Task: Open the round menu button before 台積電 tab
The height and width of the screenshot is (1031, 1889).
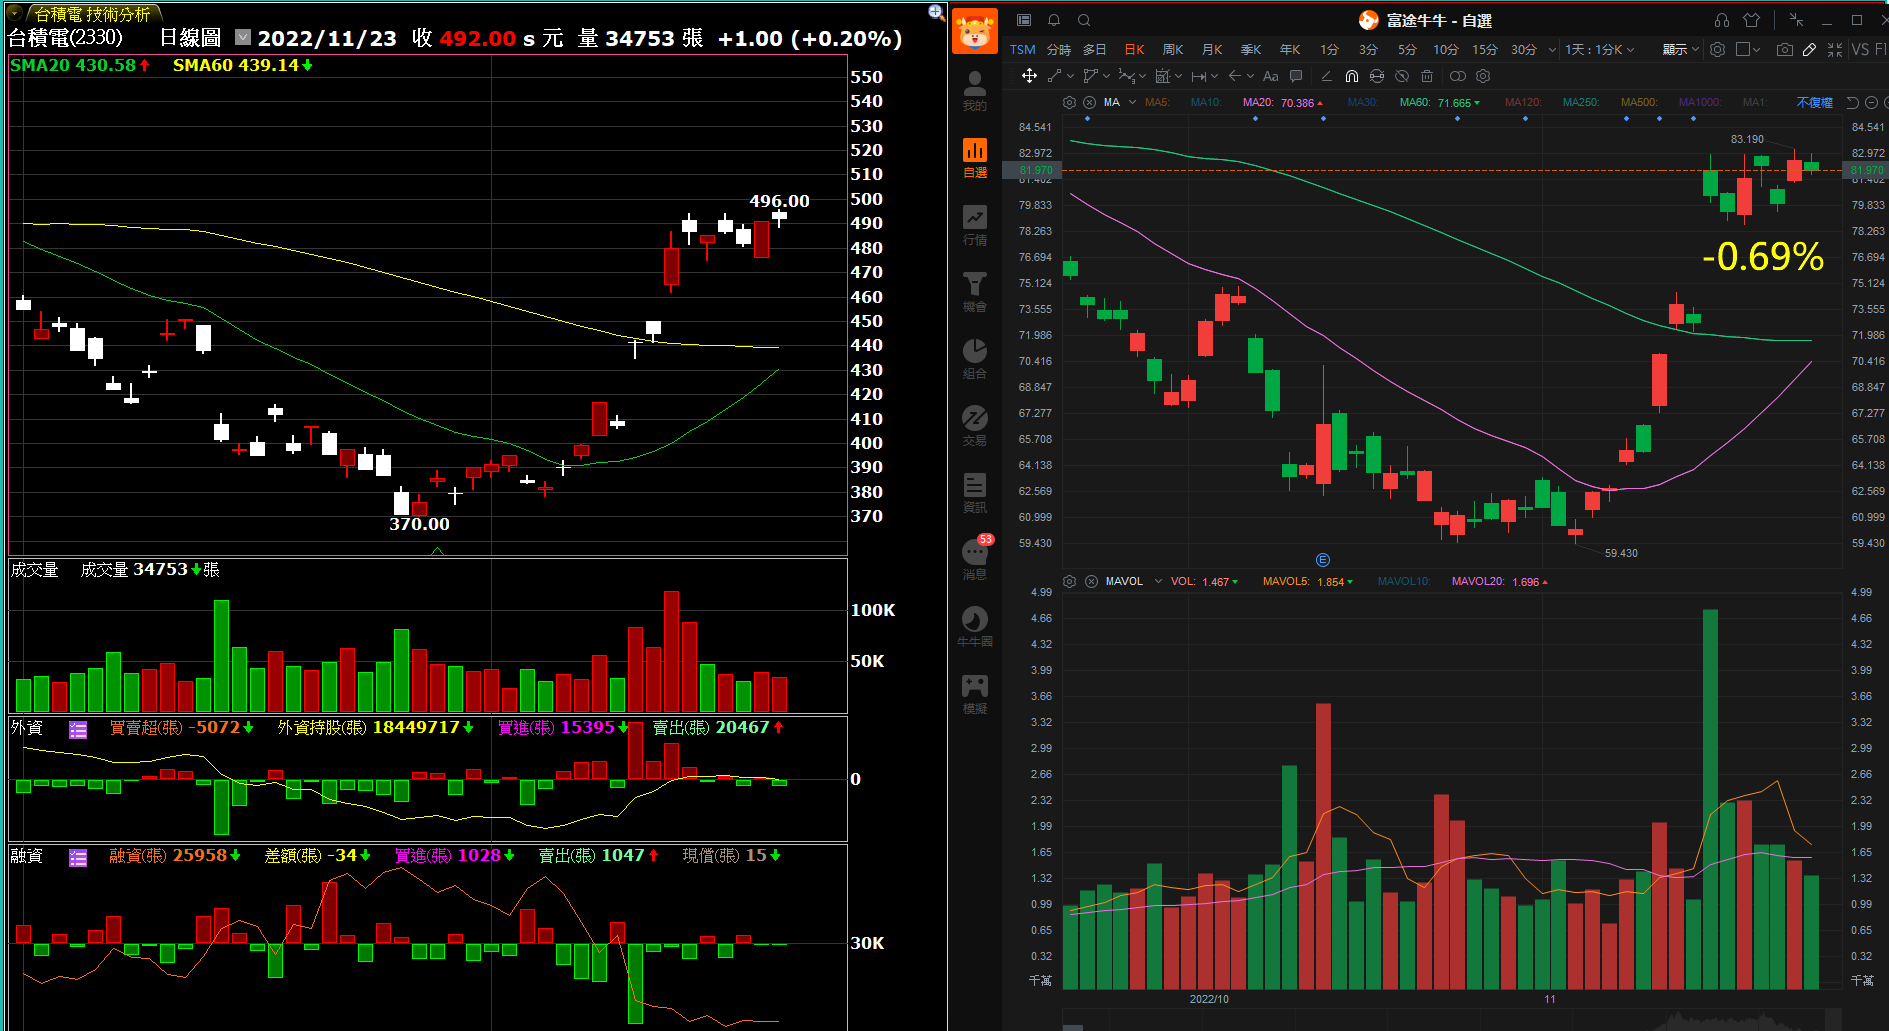Action: [x=14, y=13]
